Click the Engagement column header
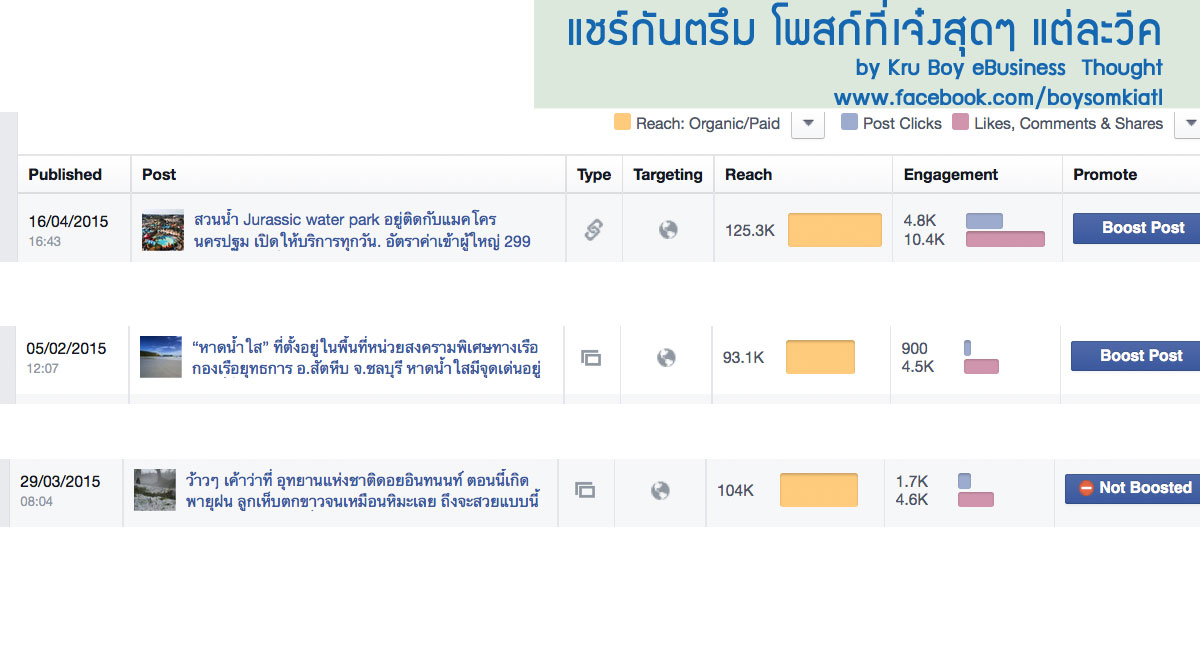This screenshot has width=1200, height=650. [x=950, y=174]
